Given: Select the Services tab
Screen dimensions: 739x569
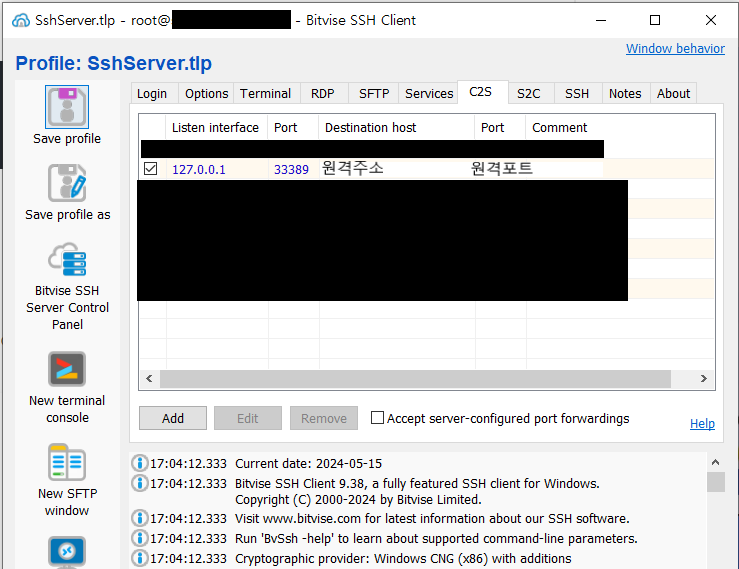Looking at the screenshot, I should click(x=429, y=93).
